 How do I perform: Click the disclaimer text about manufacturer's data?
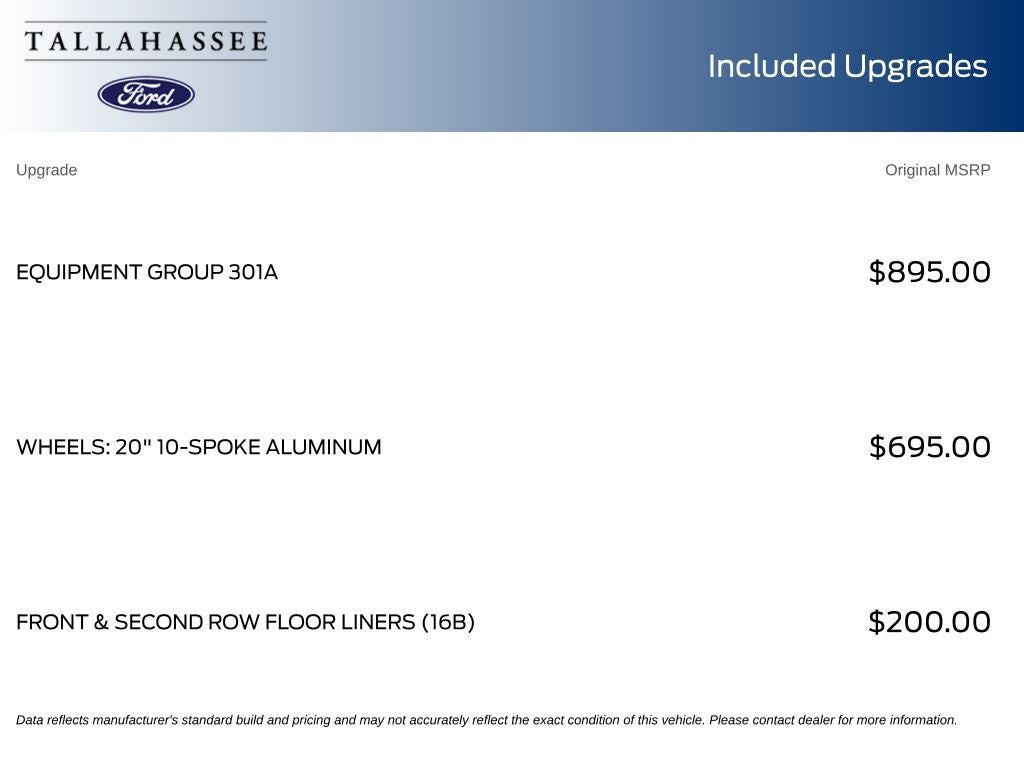point(487,720)
